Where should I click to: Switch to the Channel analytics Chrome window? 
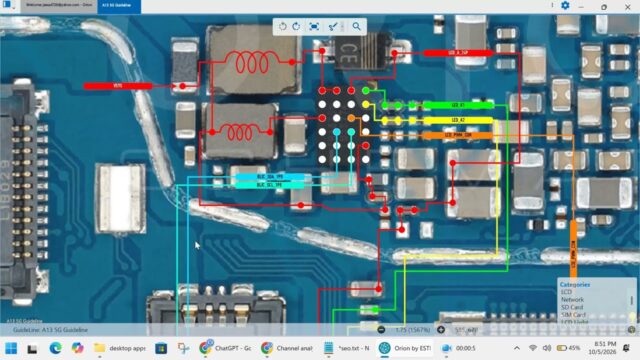click(287, 348)
